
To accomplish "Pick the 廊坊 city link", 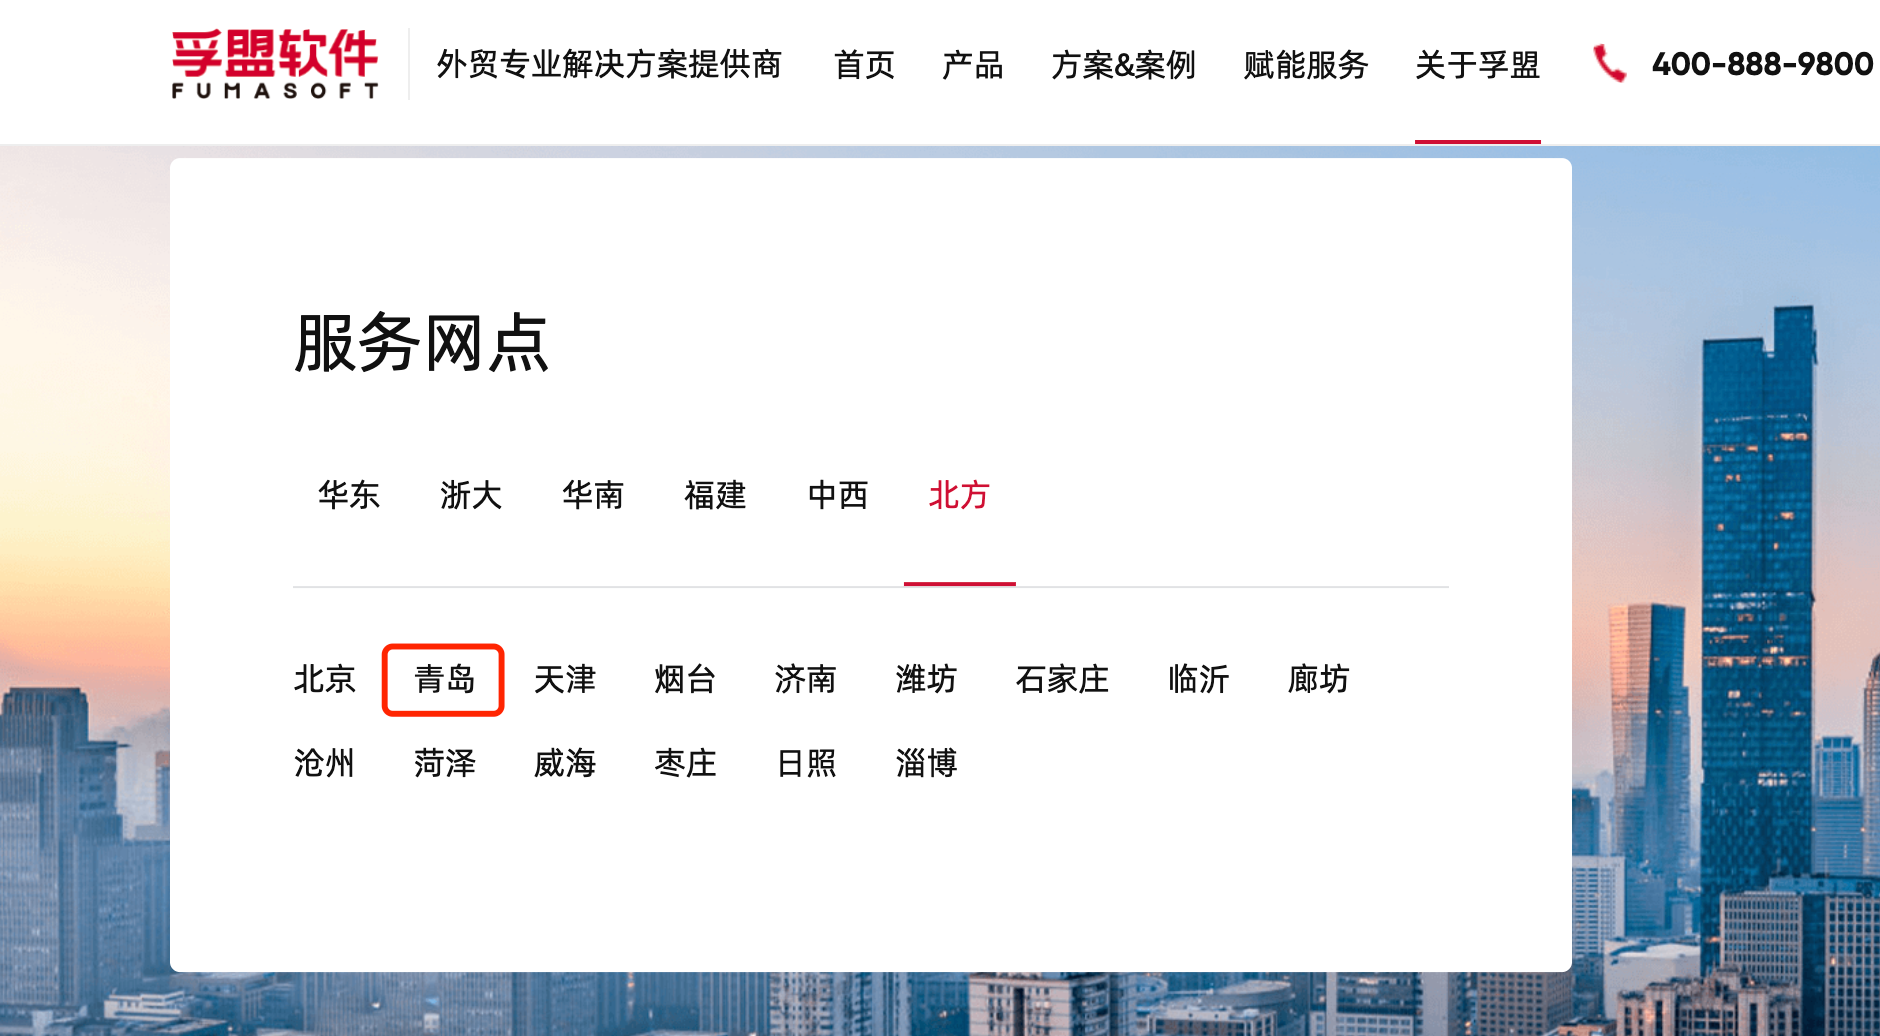I will (1318, 680).
